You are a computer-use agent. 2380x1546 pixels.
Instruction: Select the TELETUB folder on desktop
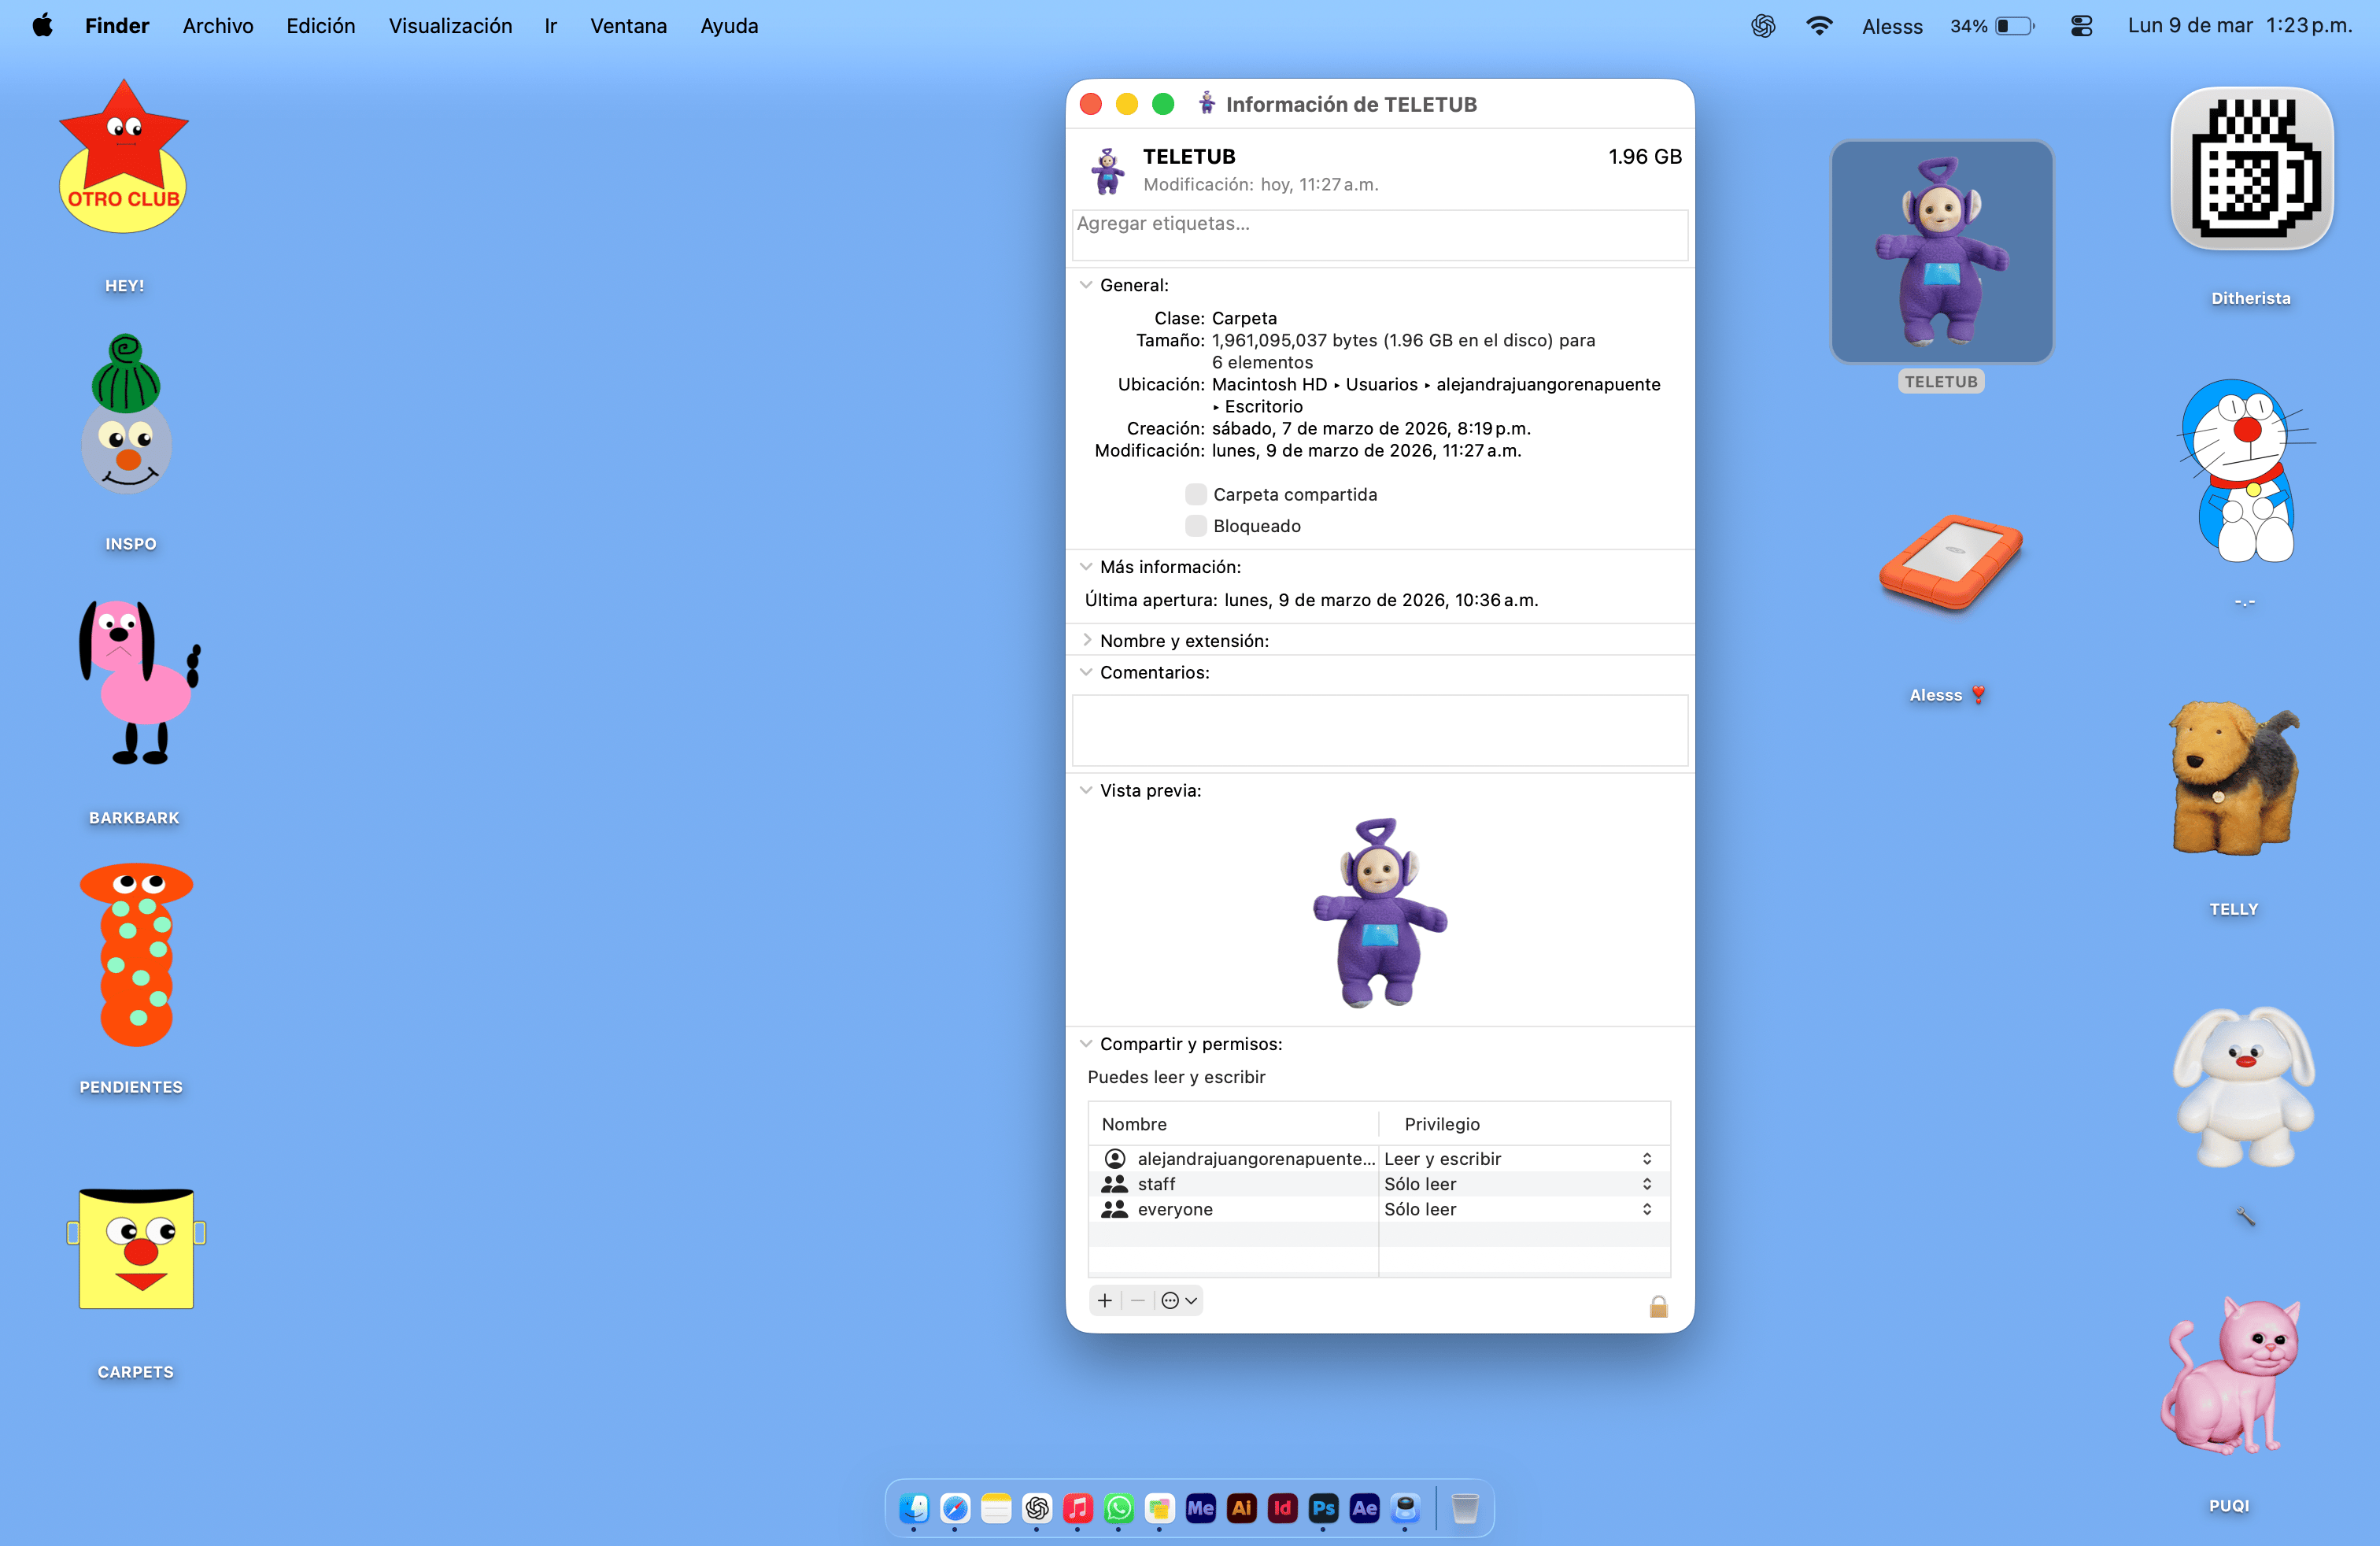click(x=1941, y=252)
